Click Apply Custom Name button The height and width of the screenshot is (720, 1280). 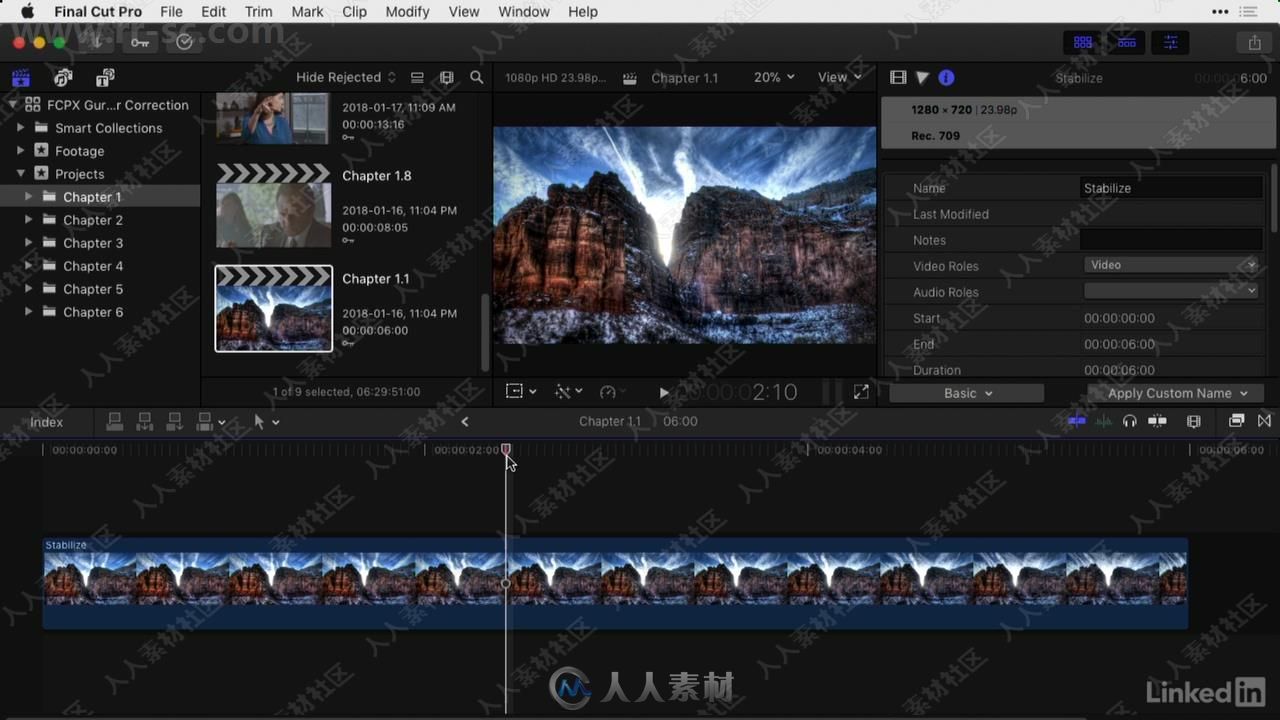1176,393
